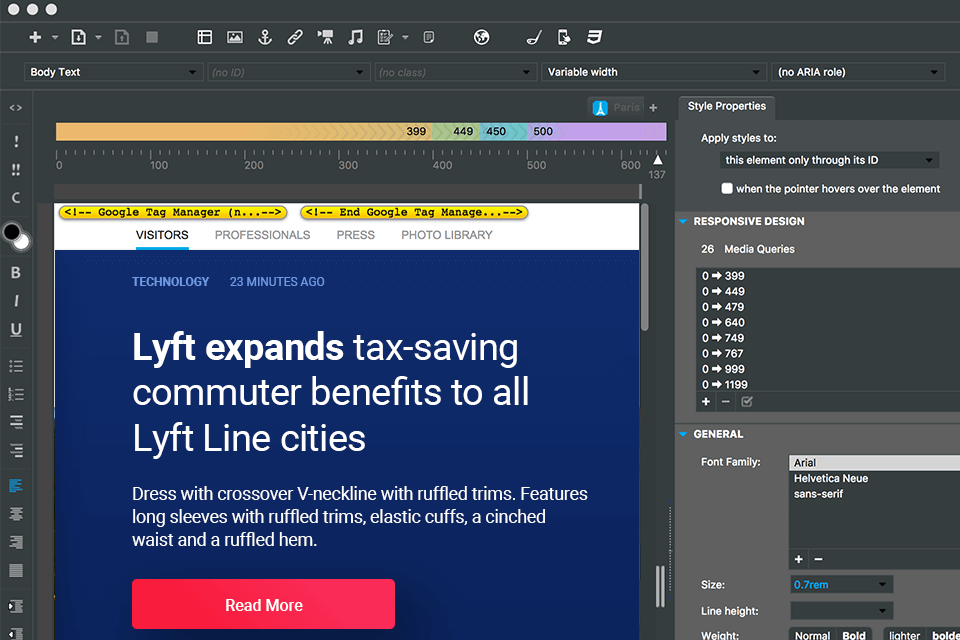Screen dimensions: 960x640
Task: Create a bulleted list with the list icon
Action: click(16, 366)
